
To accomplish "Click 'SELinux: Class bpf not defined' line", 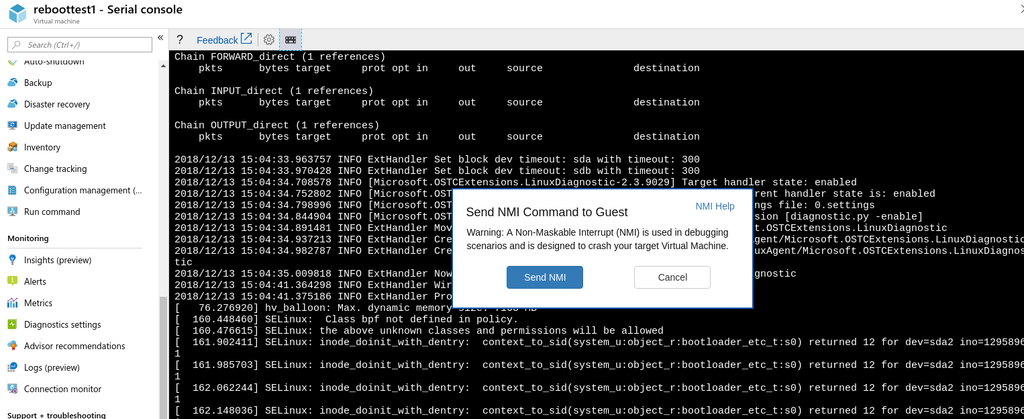I will click(346, 319).
